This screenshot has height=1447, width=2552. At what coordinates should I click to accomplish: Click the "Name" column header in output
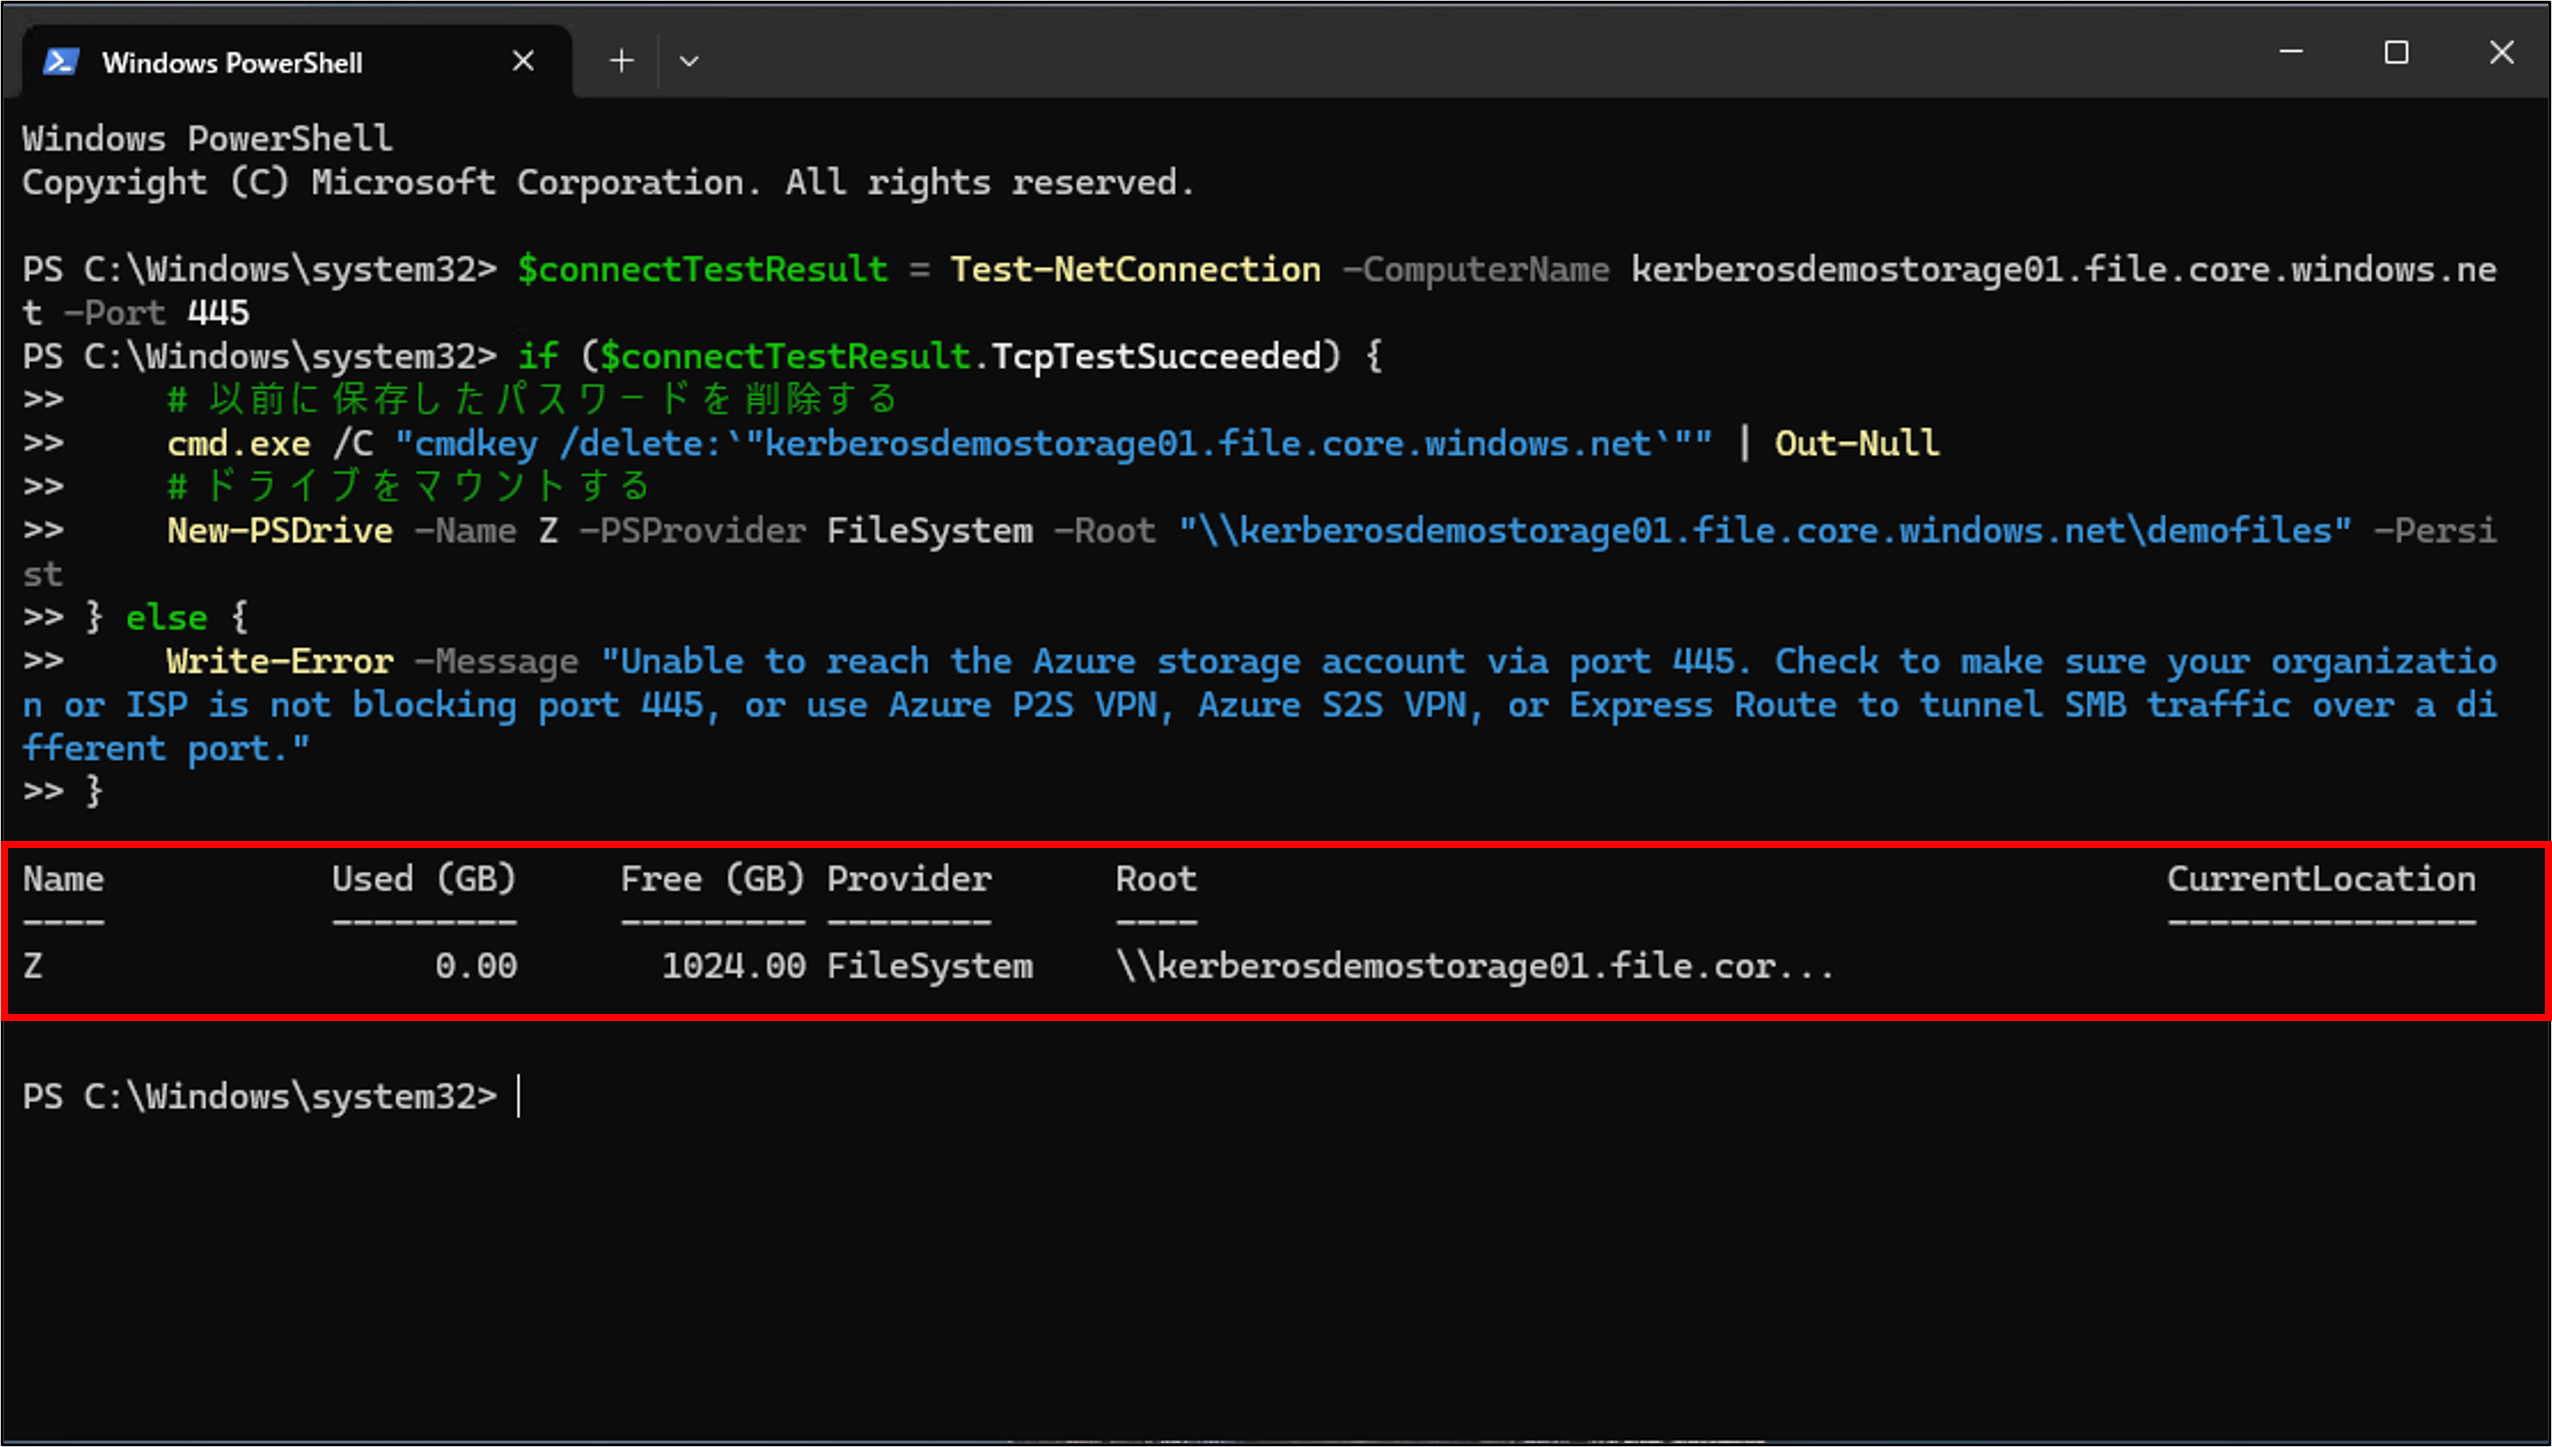[x=64, y=879]
